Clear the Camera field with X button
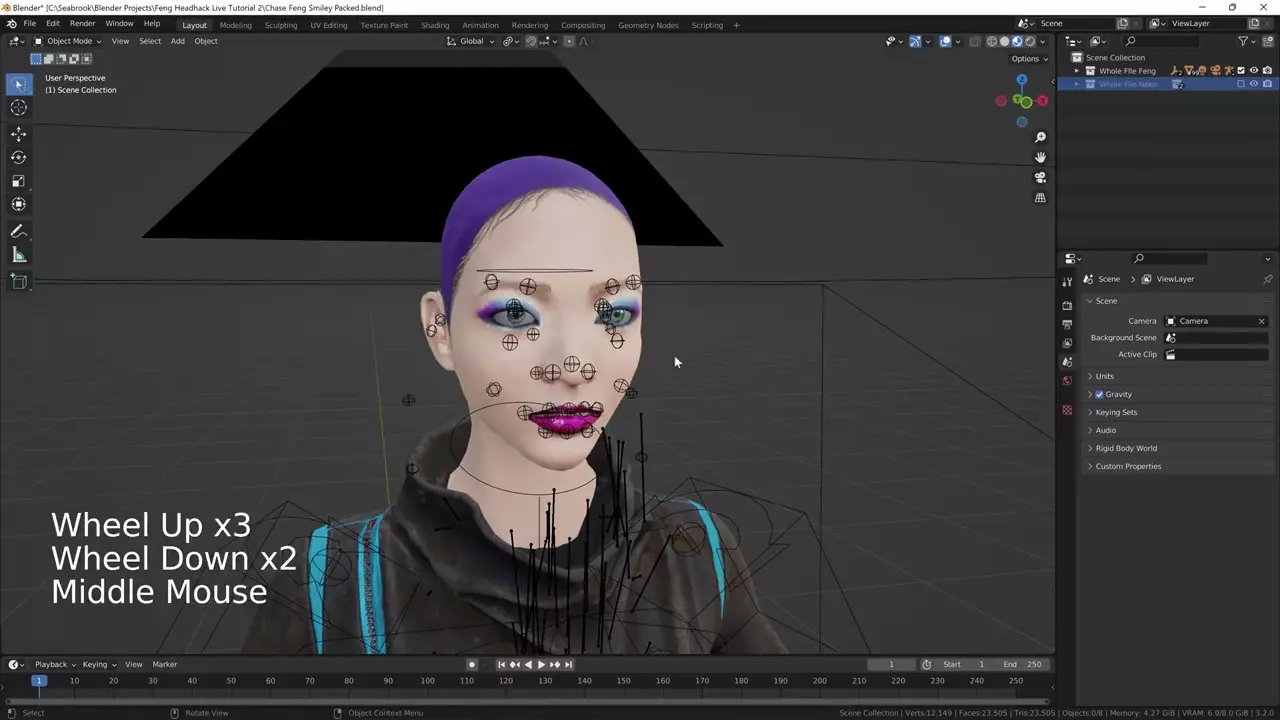The width and height of the screenshot is (1280, 720). [1261, 321]
